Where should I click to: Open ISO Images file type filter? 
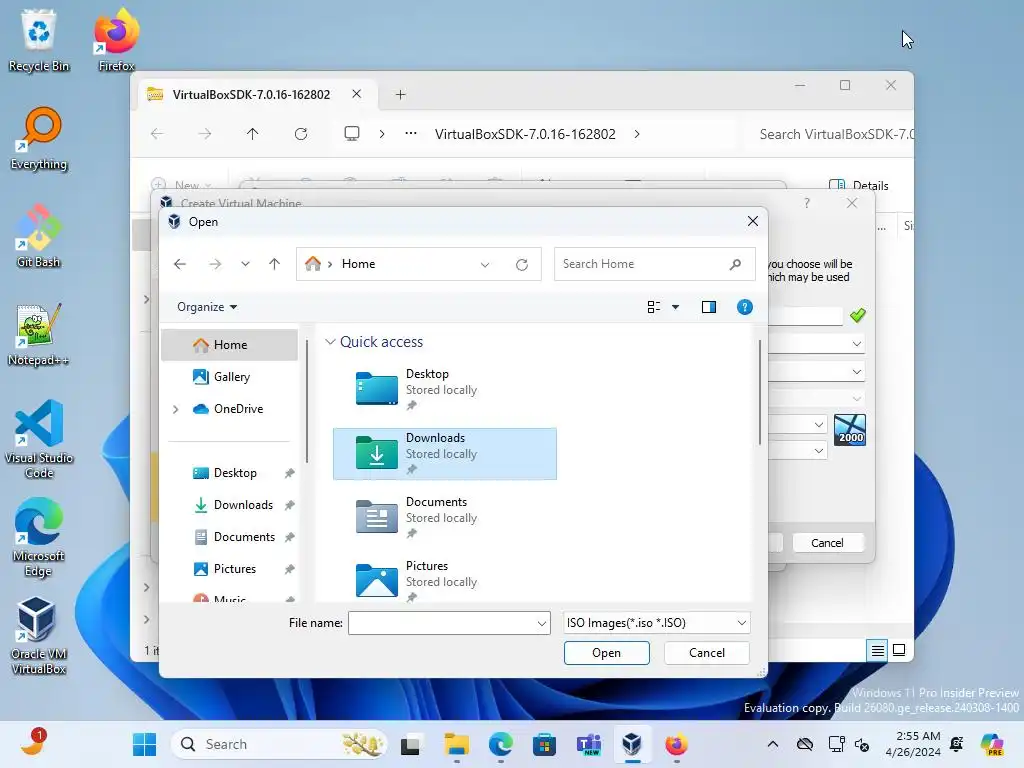tap(656, 623)
